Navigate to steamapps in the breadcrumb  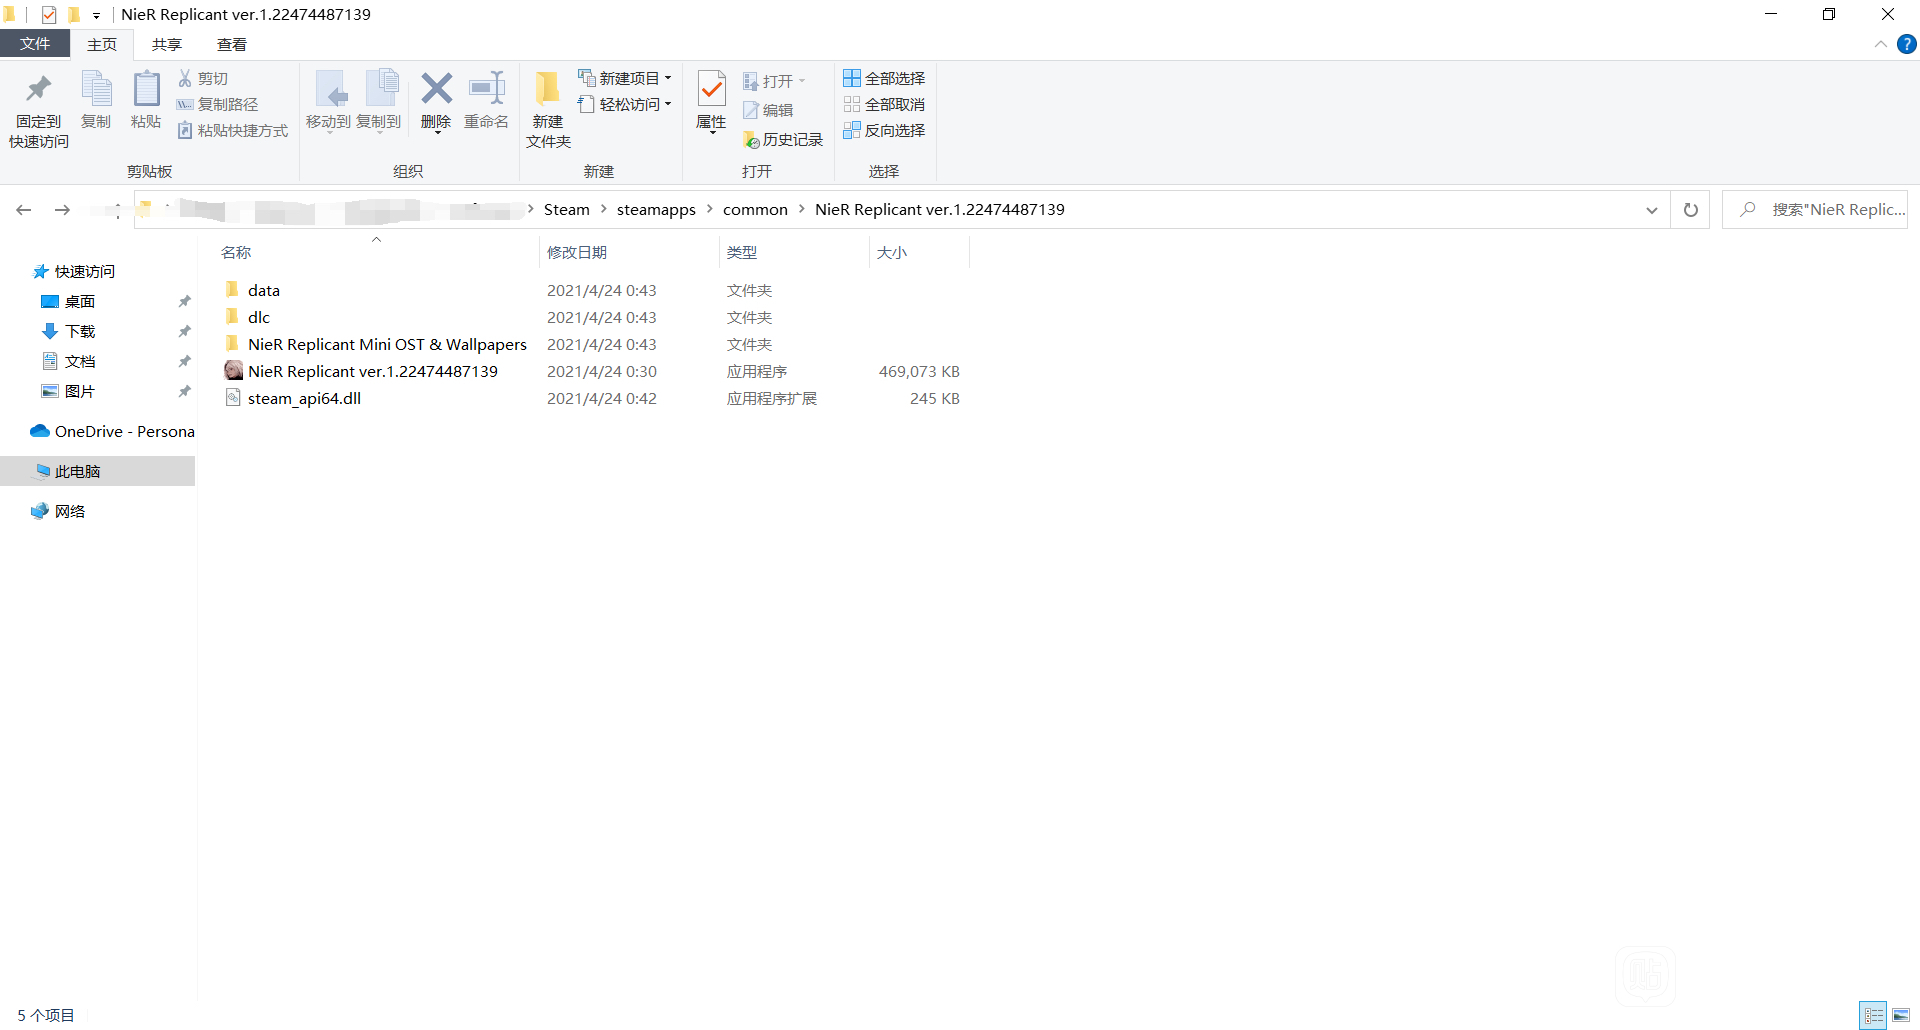(656, 210)
